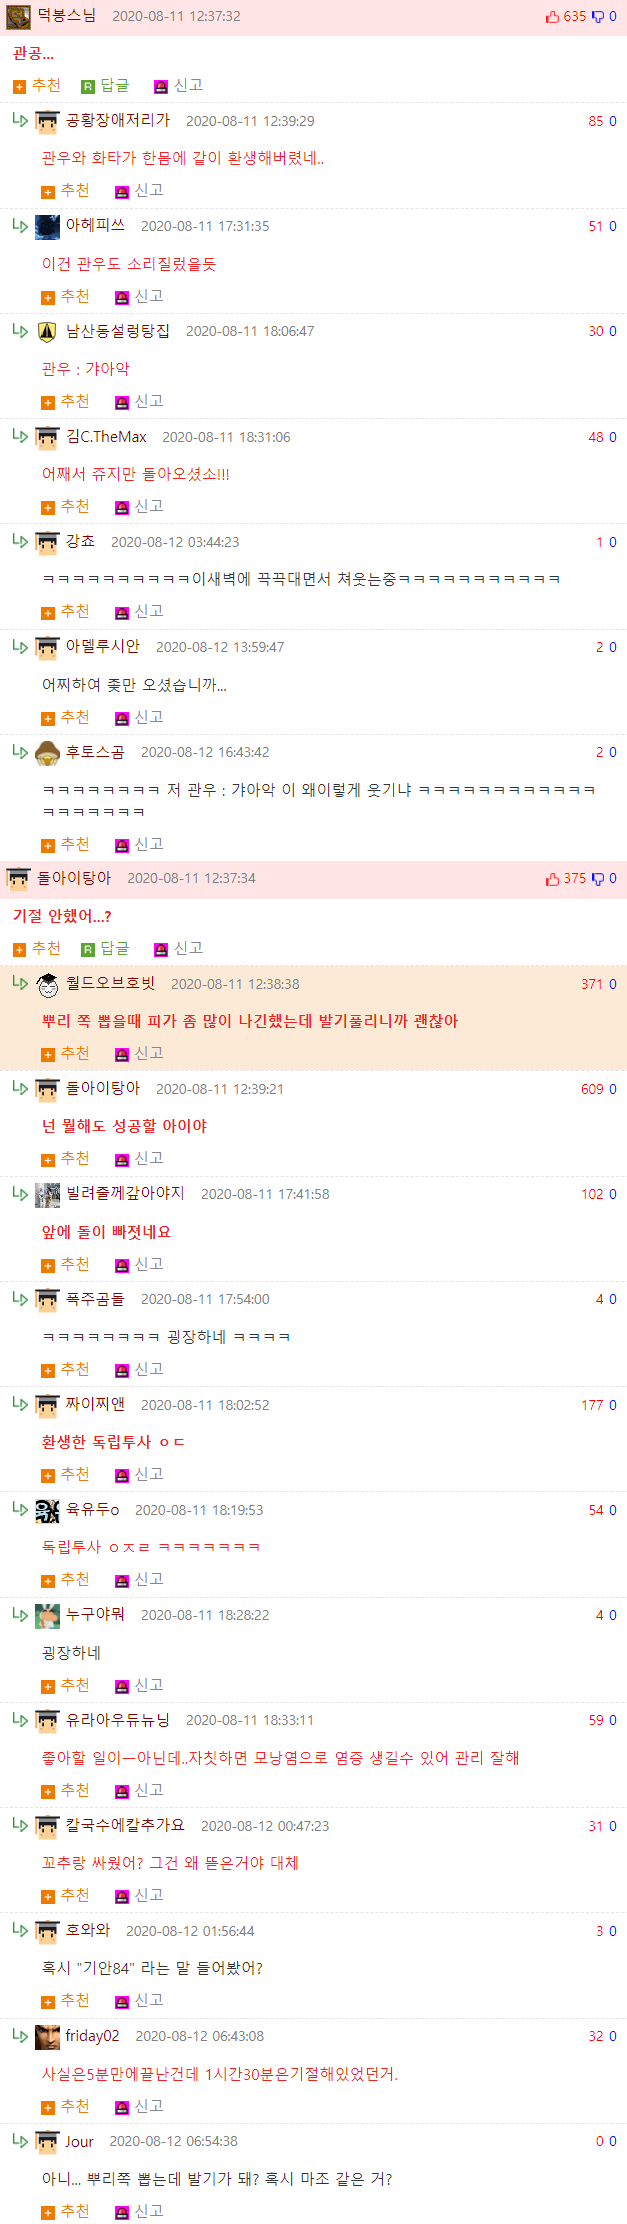
Task: Recommend 짜이찌앤's 환생한 독립투사 reply
Action: (65, 1475)
